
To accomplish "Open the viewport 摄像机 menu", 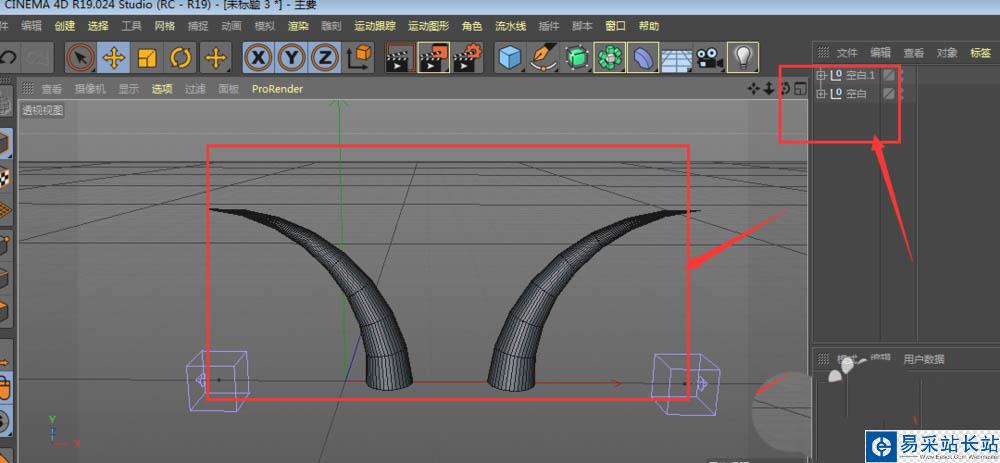I will point(90,89).
